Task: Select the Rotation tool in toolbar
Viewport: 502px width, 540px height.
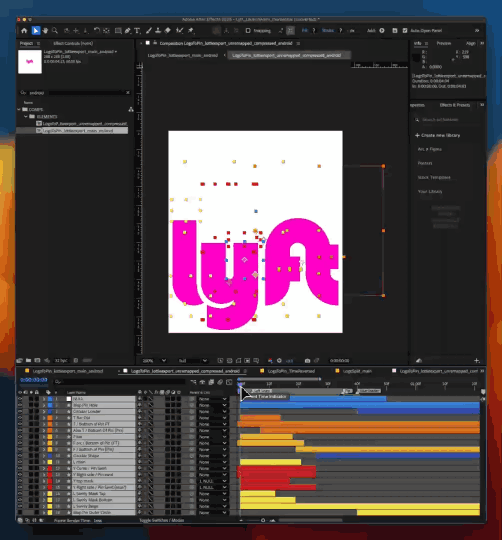Action: [97, 31]
